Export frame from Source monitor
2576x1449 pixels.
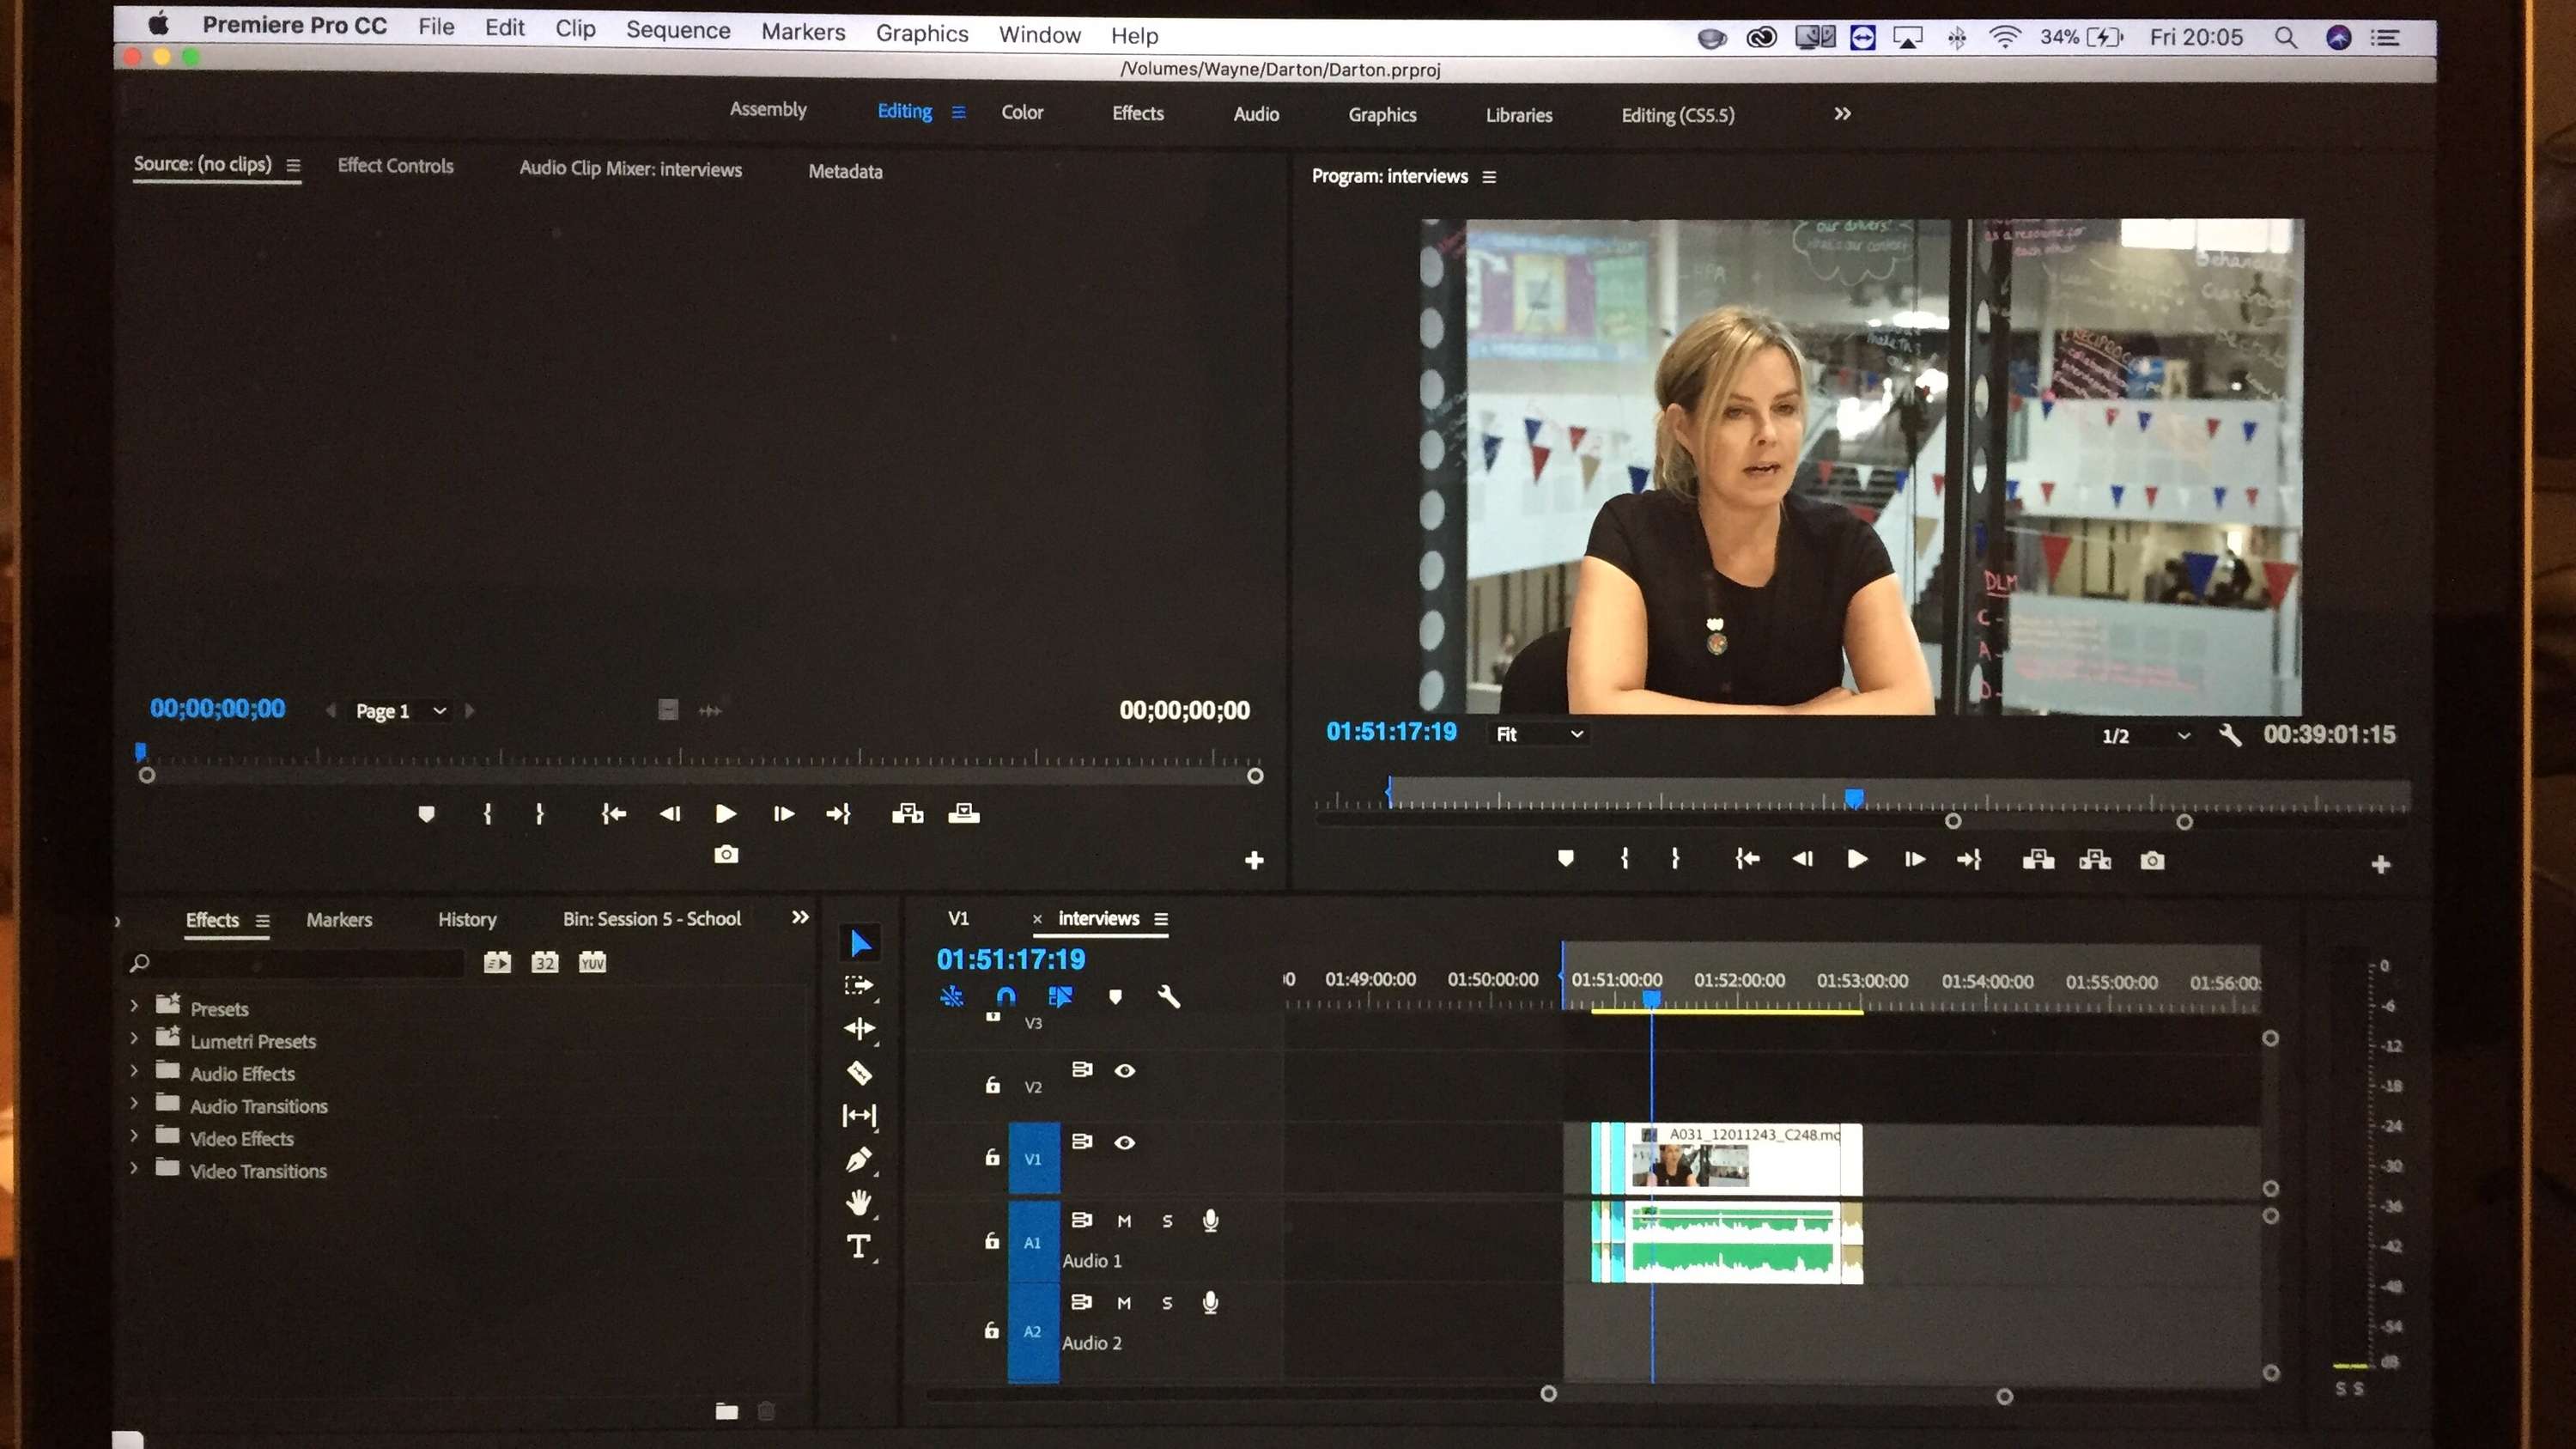[726, 854]
